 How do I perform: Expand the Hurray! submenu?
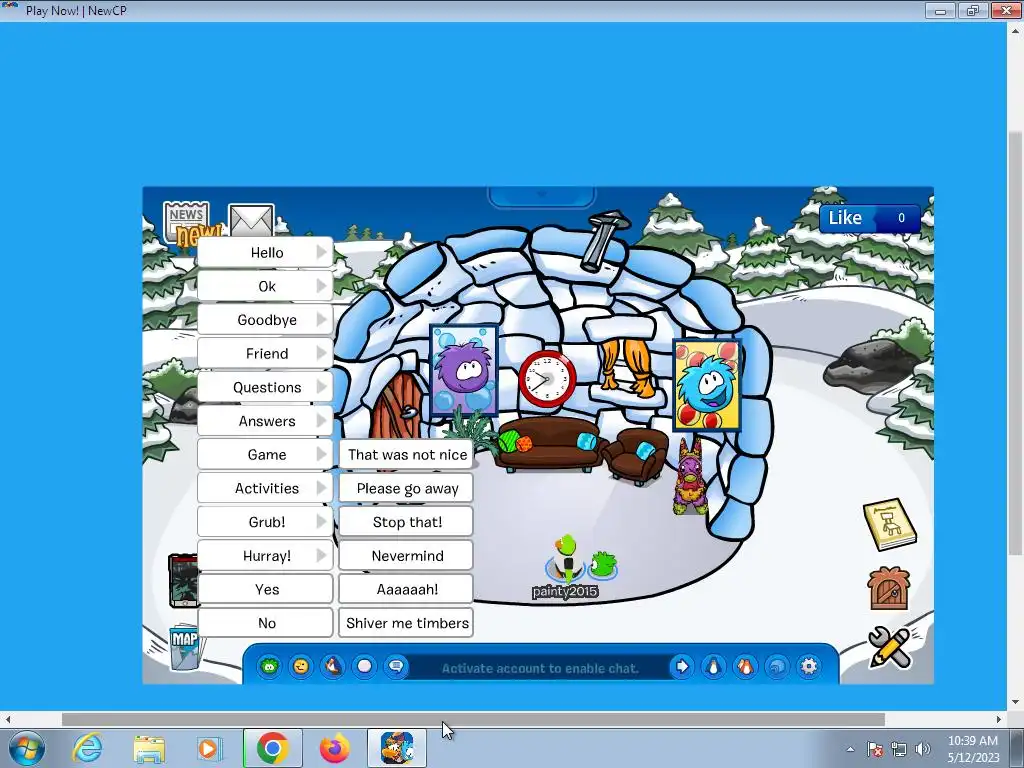coord(265,556)
